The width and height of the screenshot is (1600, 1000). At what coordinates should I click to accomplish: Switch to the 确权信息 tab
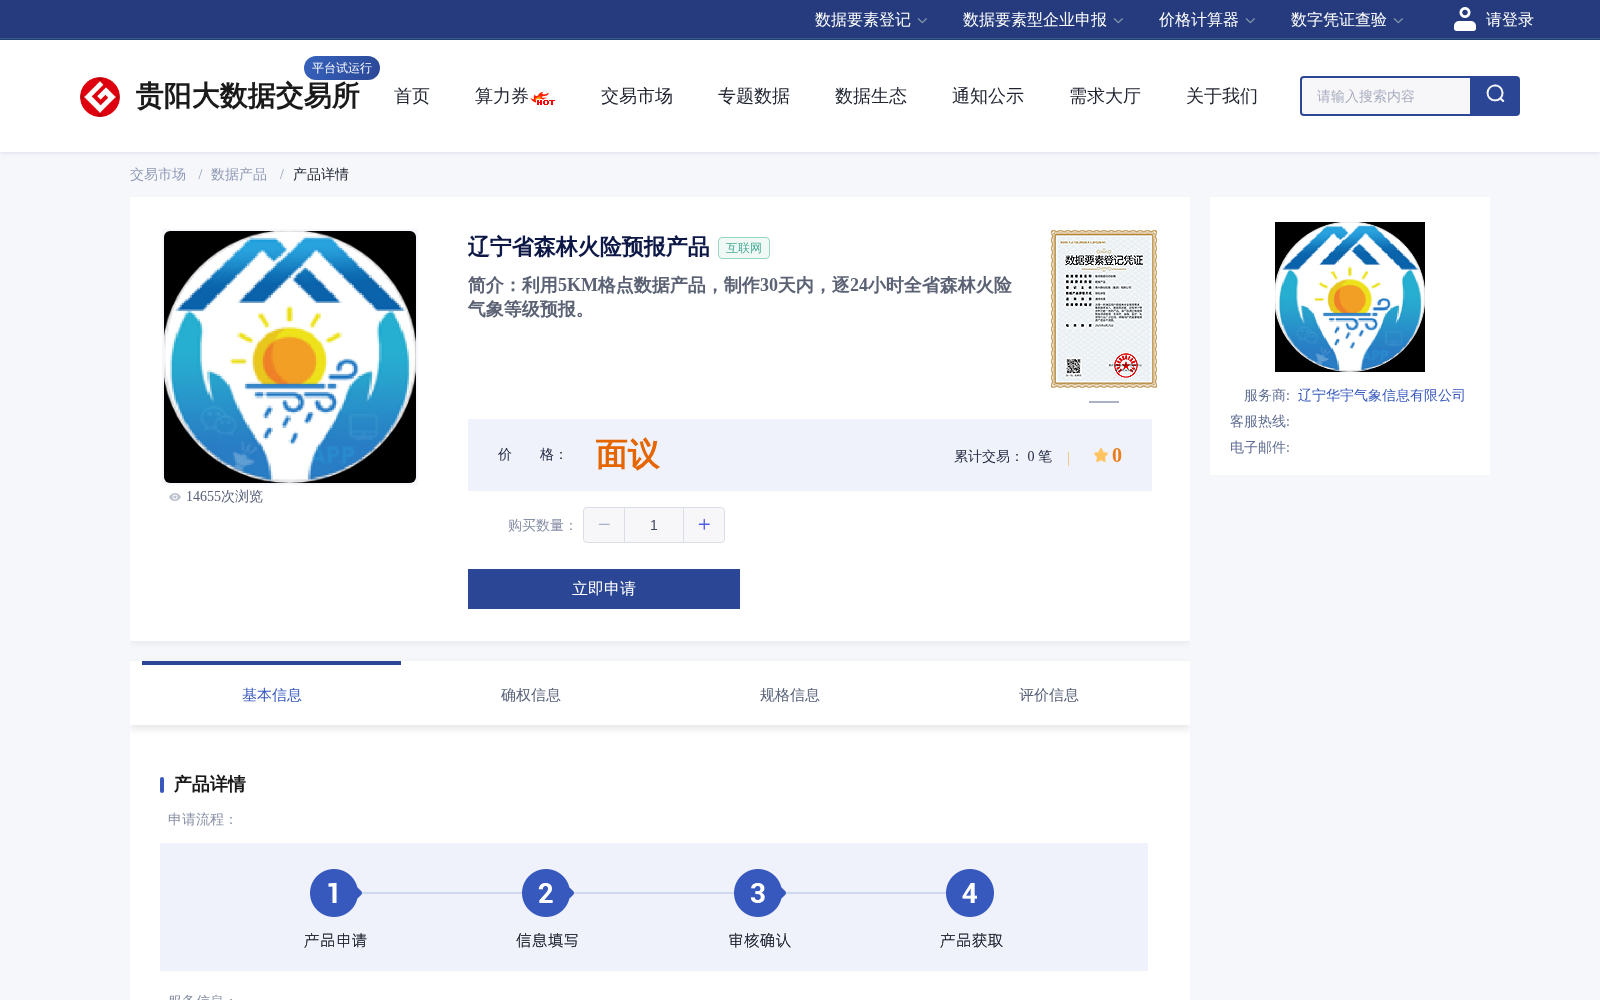click(x=530, y=694)
